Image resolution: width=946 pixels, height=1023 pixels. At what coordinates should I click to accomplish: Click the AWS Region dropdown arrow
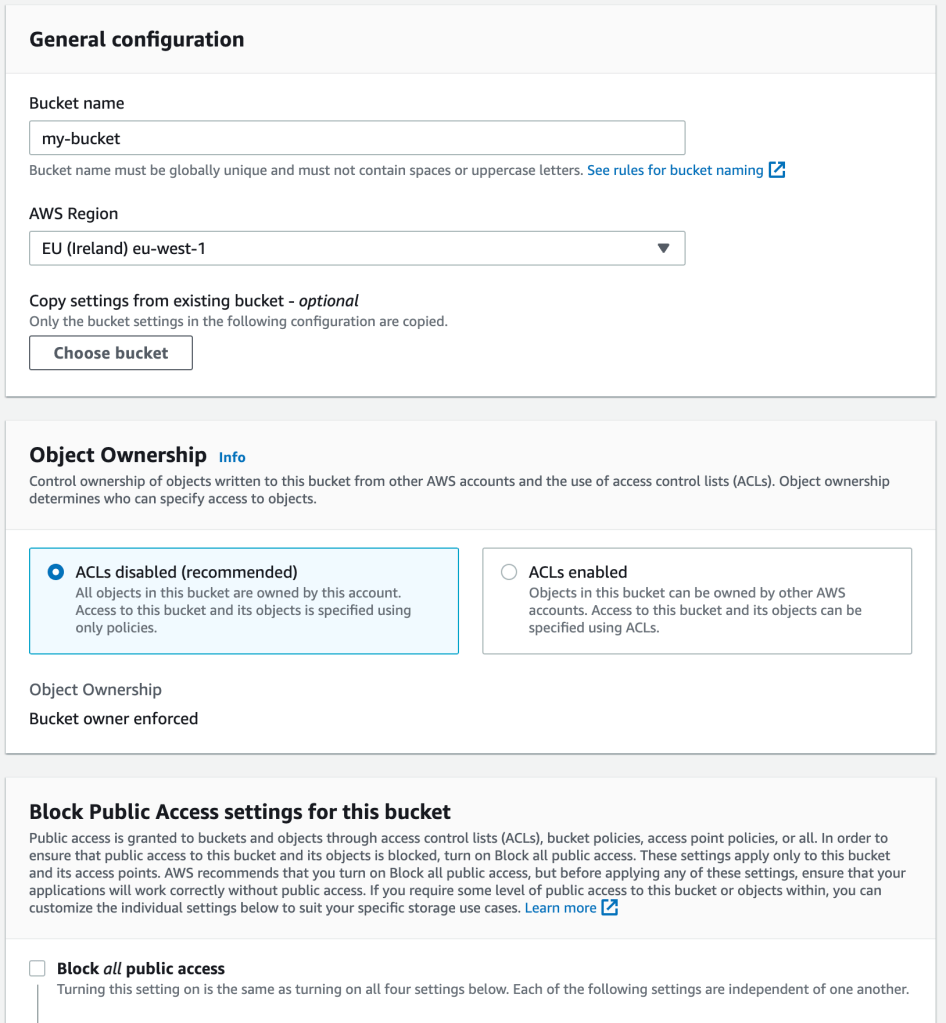tap(663, 248)
